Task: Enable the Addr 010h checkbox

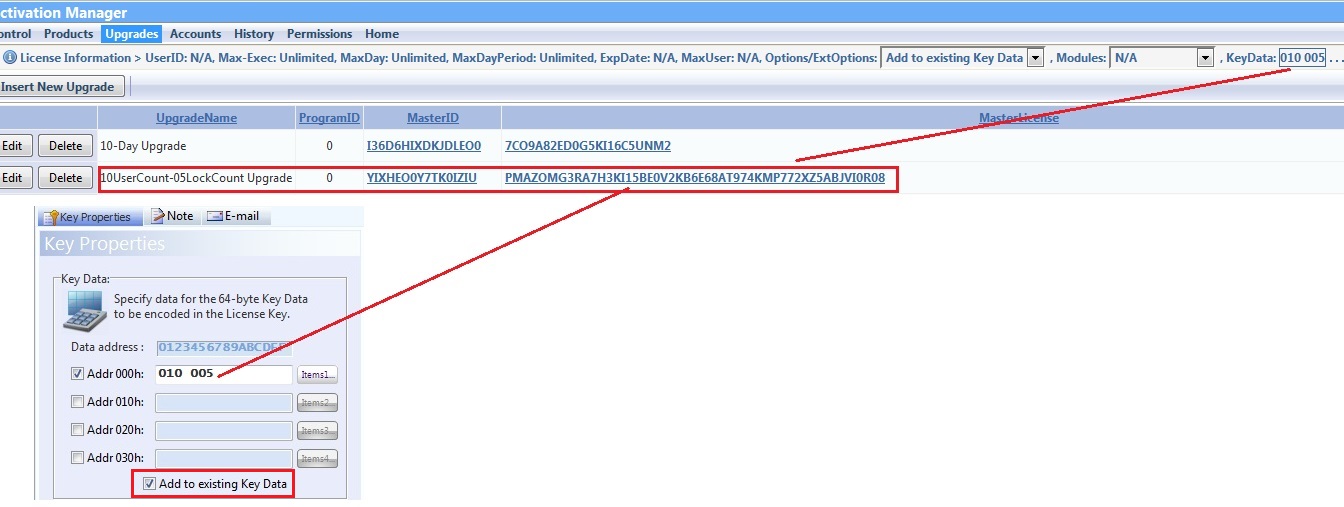Action: pos(78,402)
